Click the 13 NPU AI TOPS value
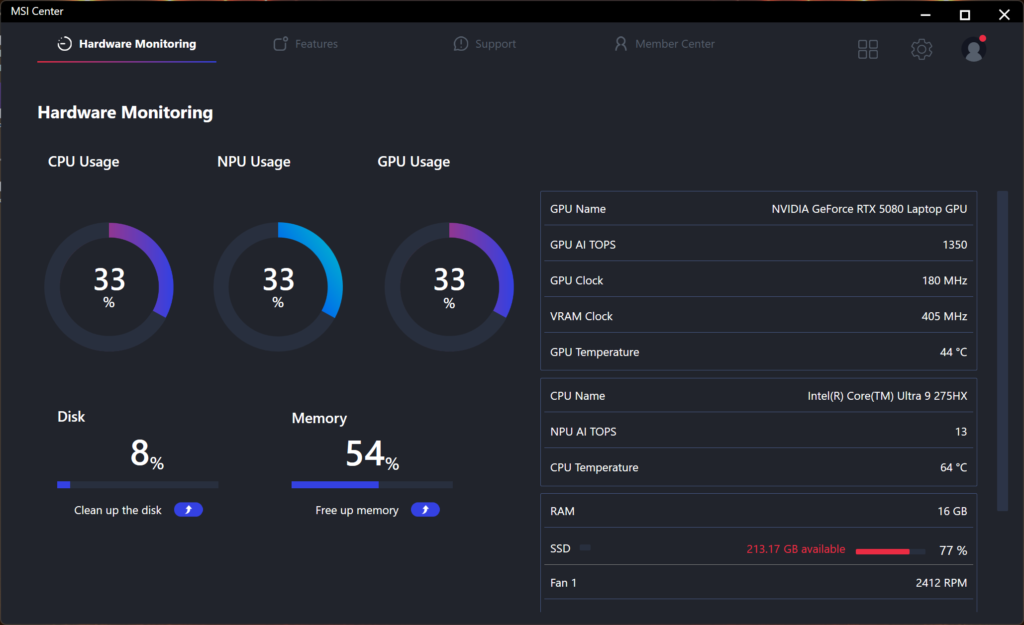Image resolution: width=1024 pixels, height=625 pixels. click(x=961, y=432)
